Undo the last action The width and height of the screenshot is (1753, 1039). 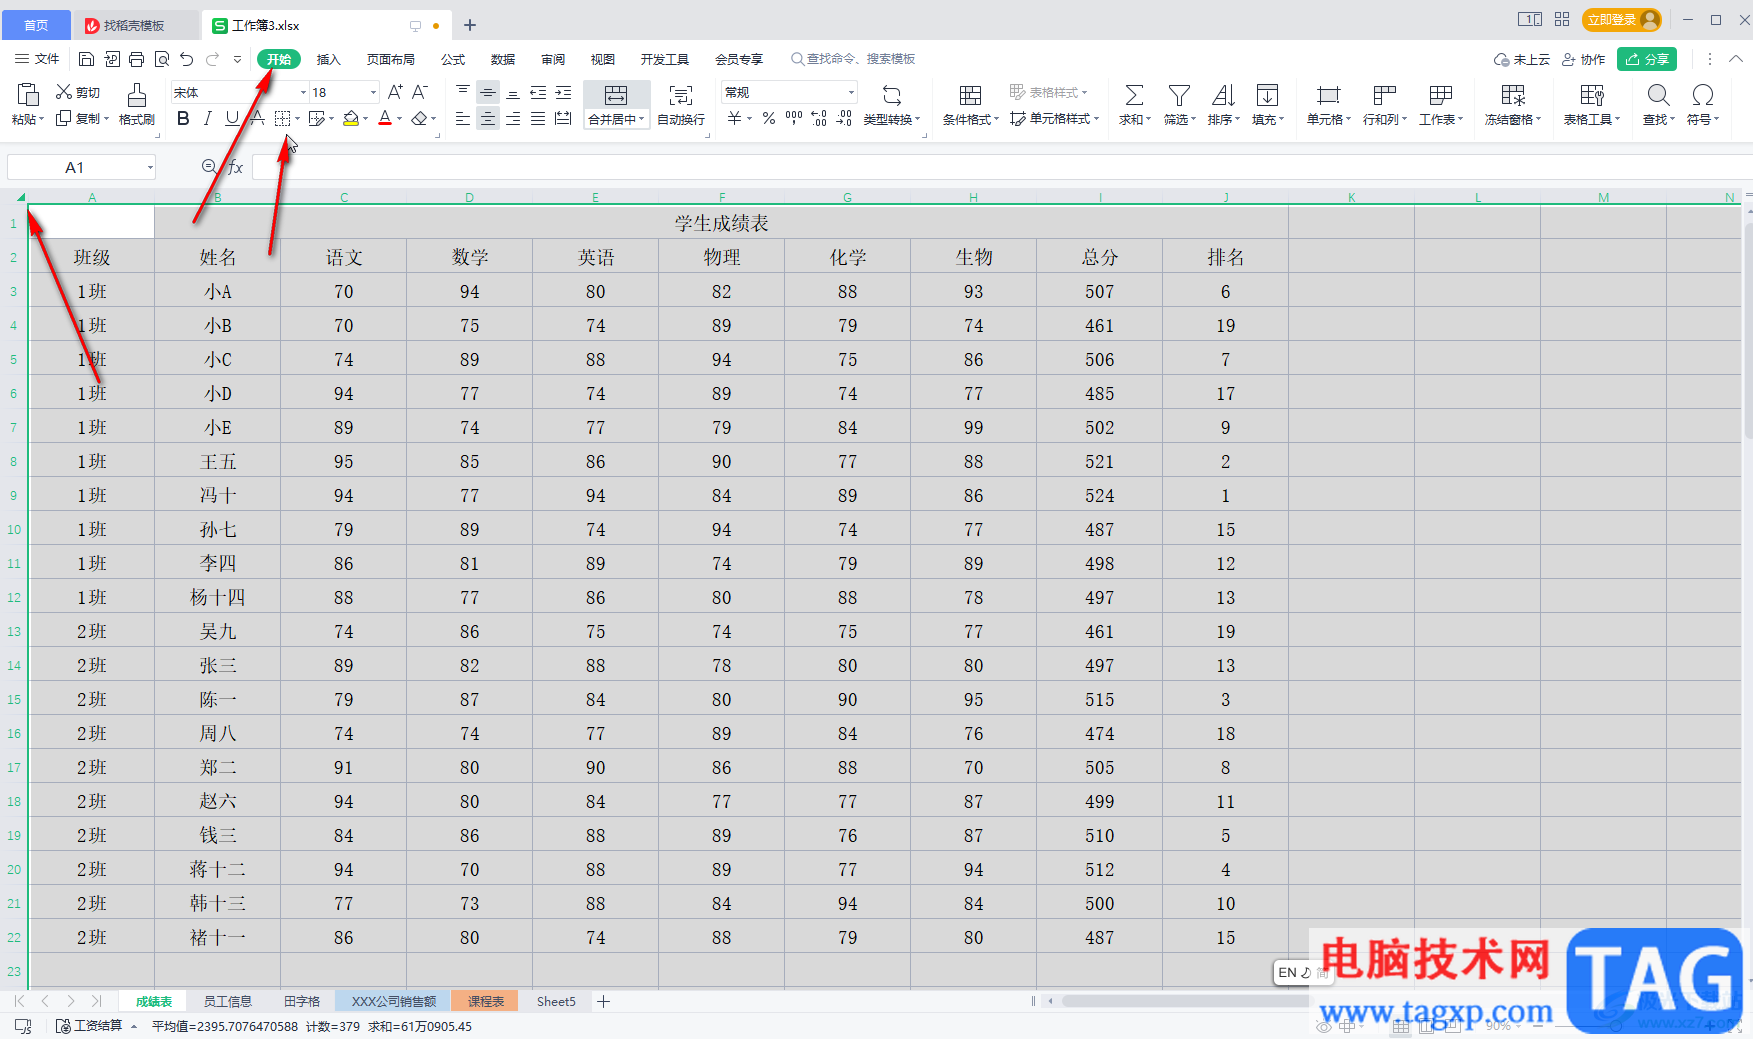(x=187, y=59)
